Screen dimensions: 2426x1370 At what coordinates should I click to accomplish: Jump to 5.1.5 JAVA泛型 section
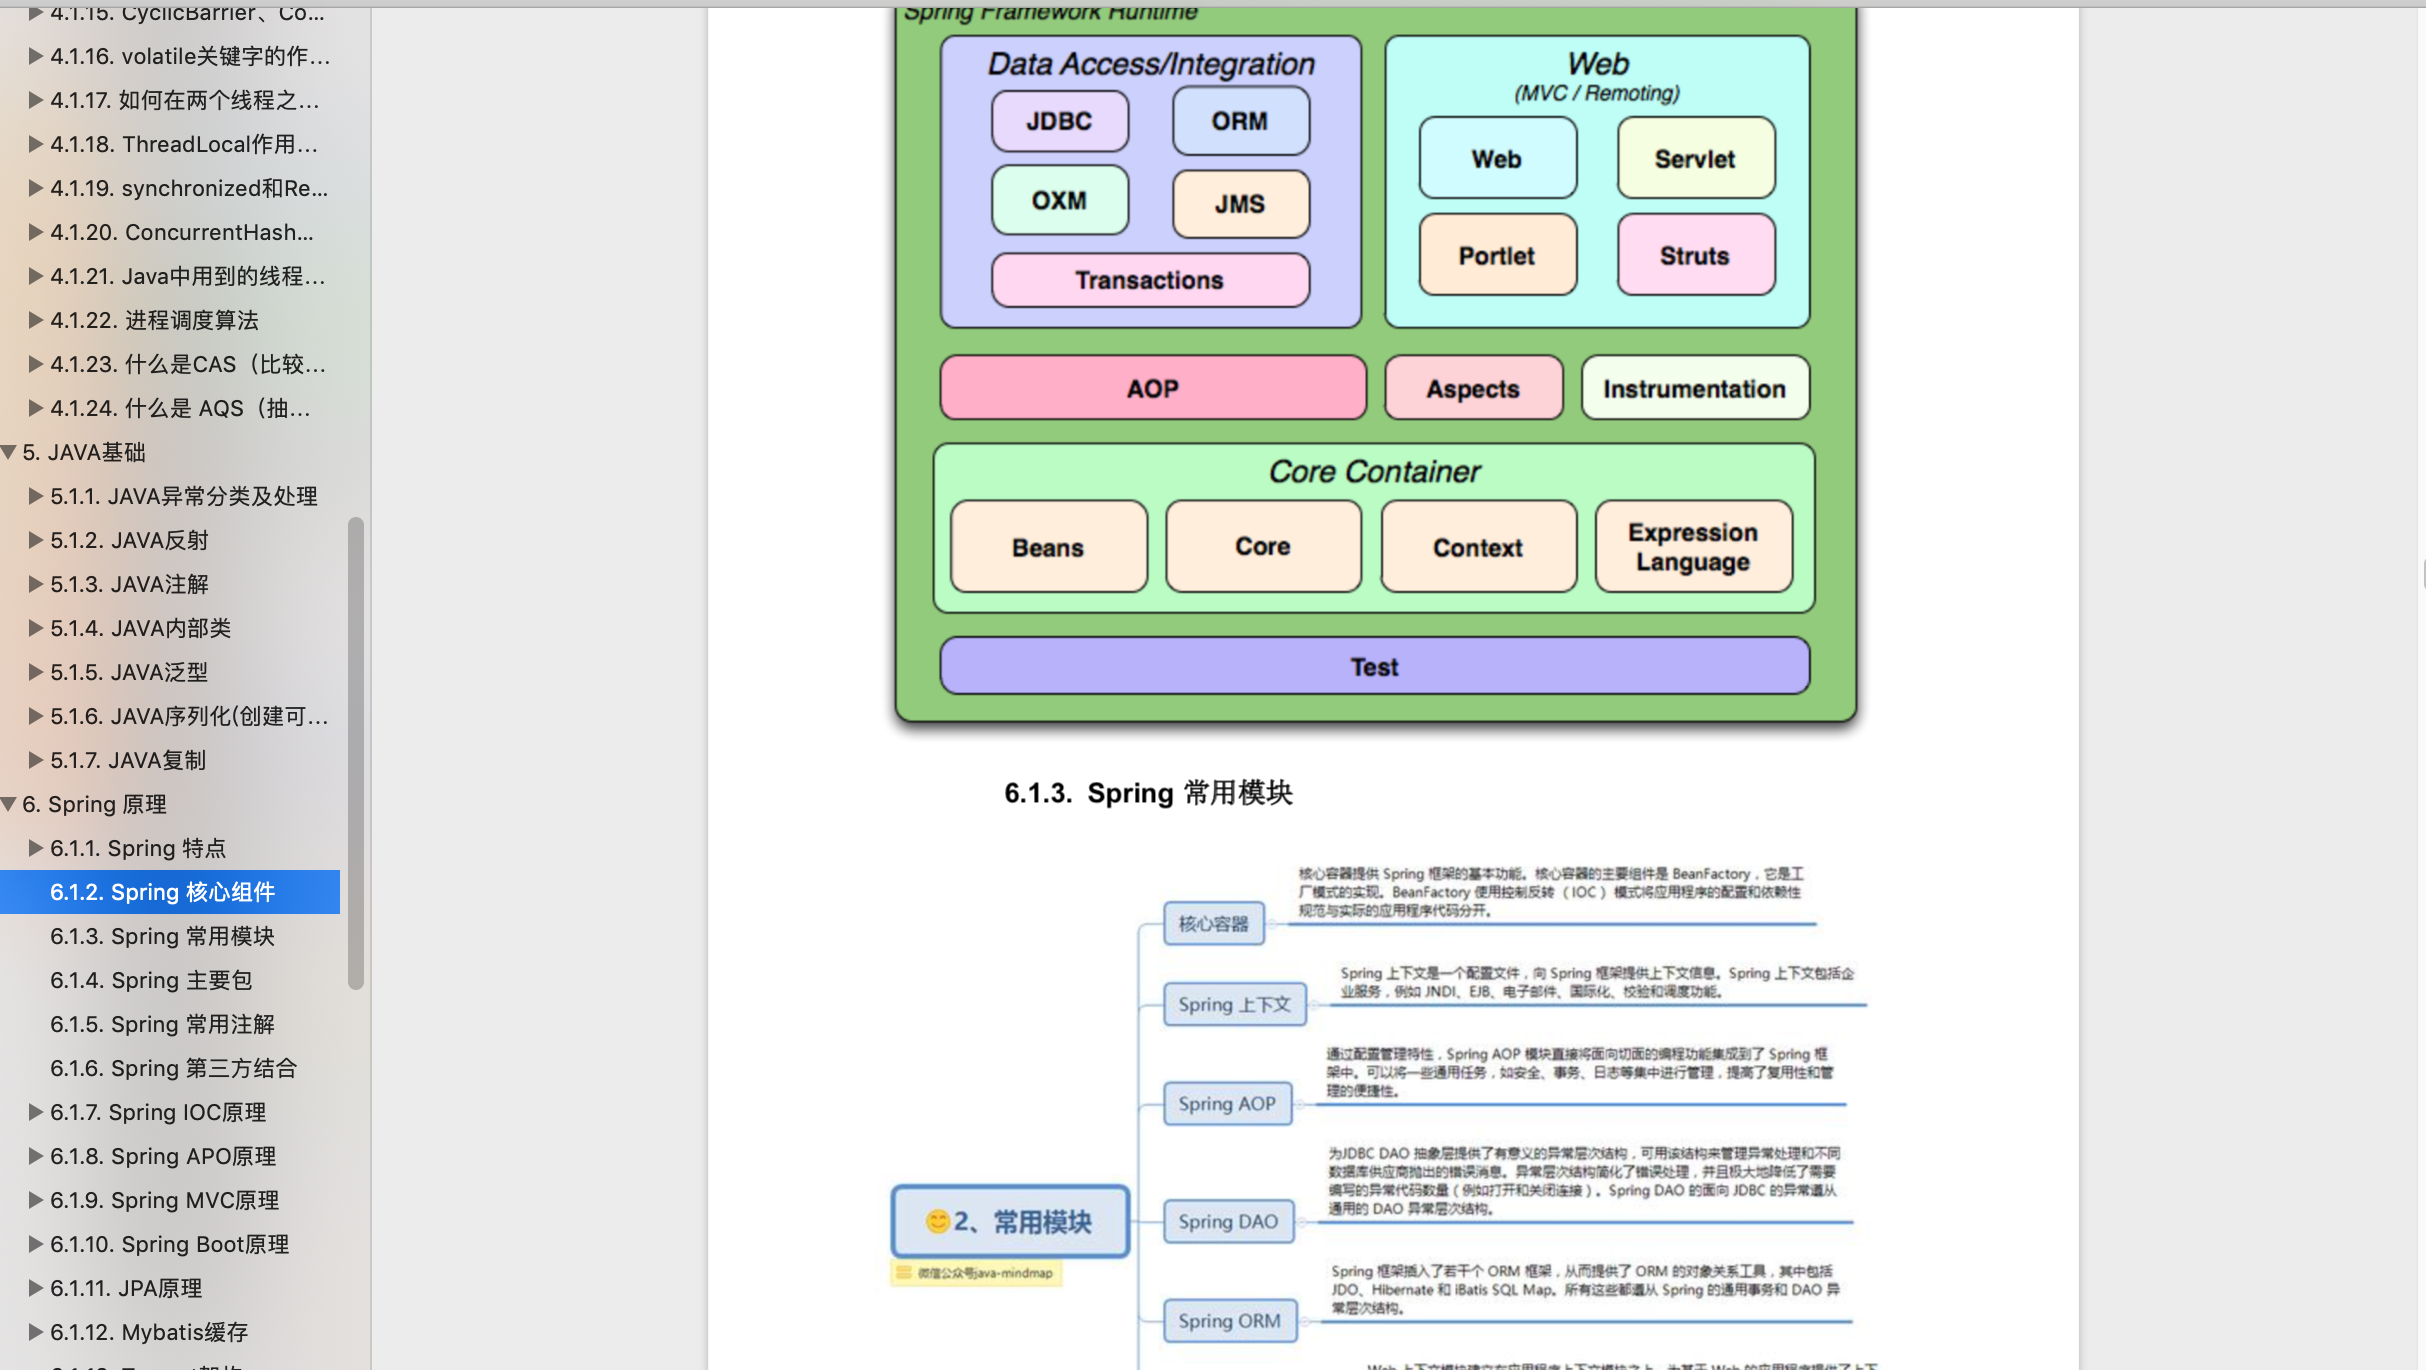[129, 672]
